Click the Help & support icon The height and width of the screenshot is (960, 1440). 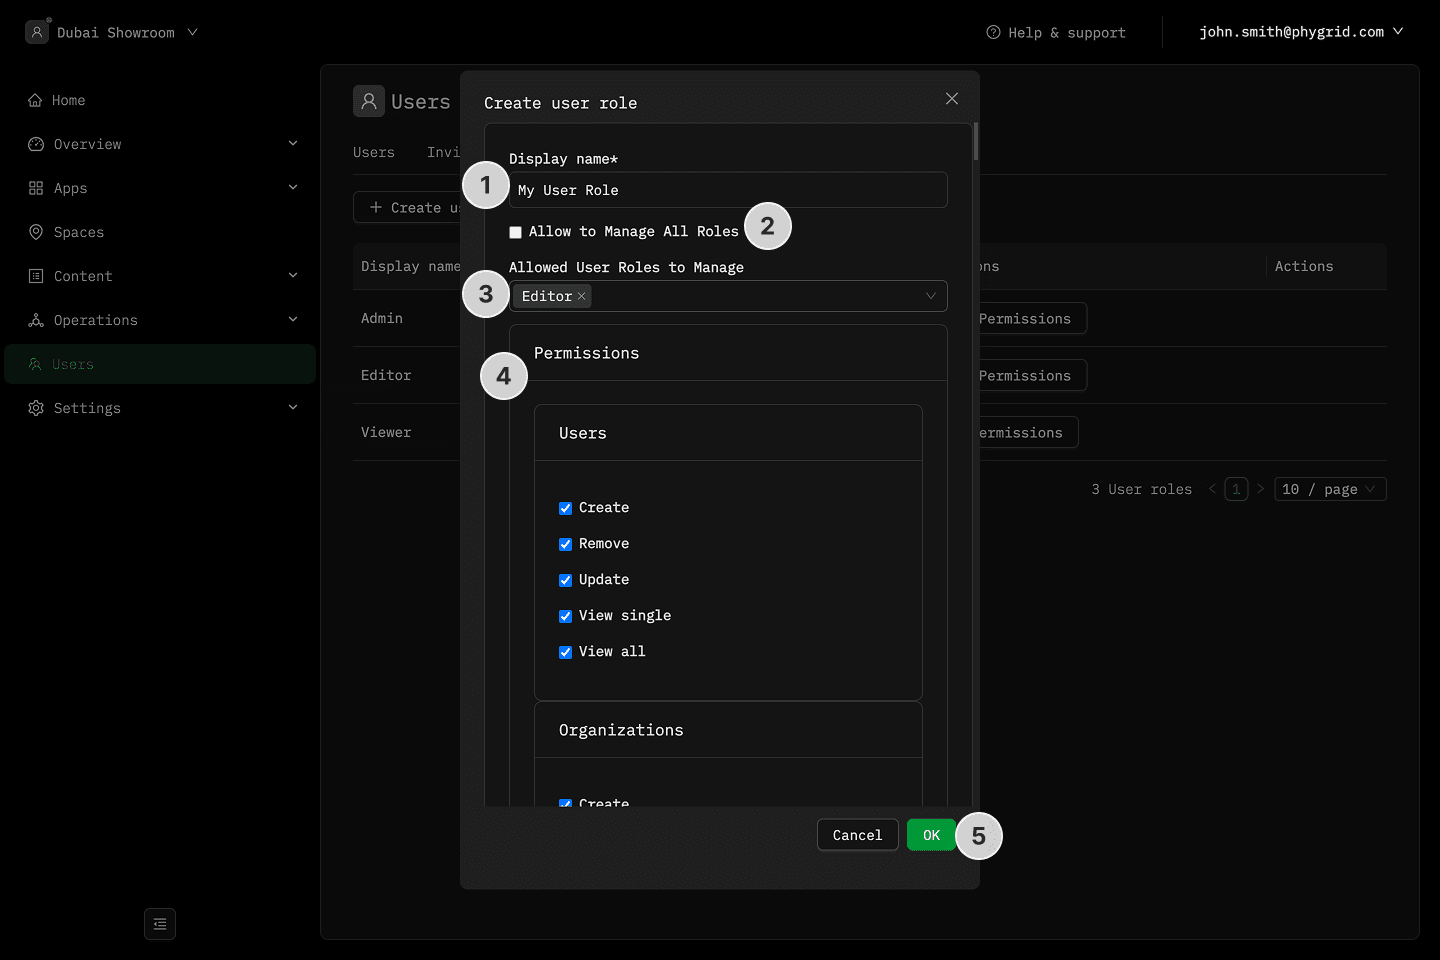coord(993,32)
